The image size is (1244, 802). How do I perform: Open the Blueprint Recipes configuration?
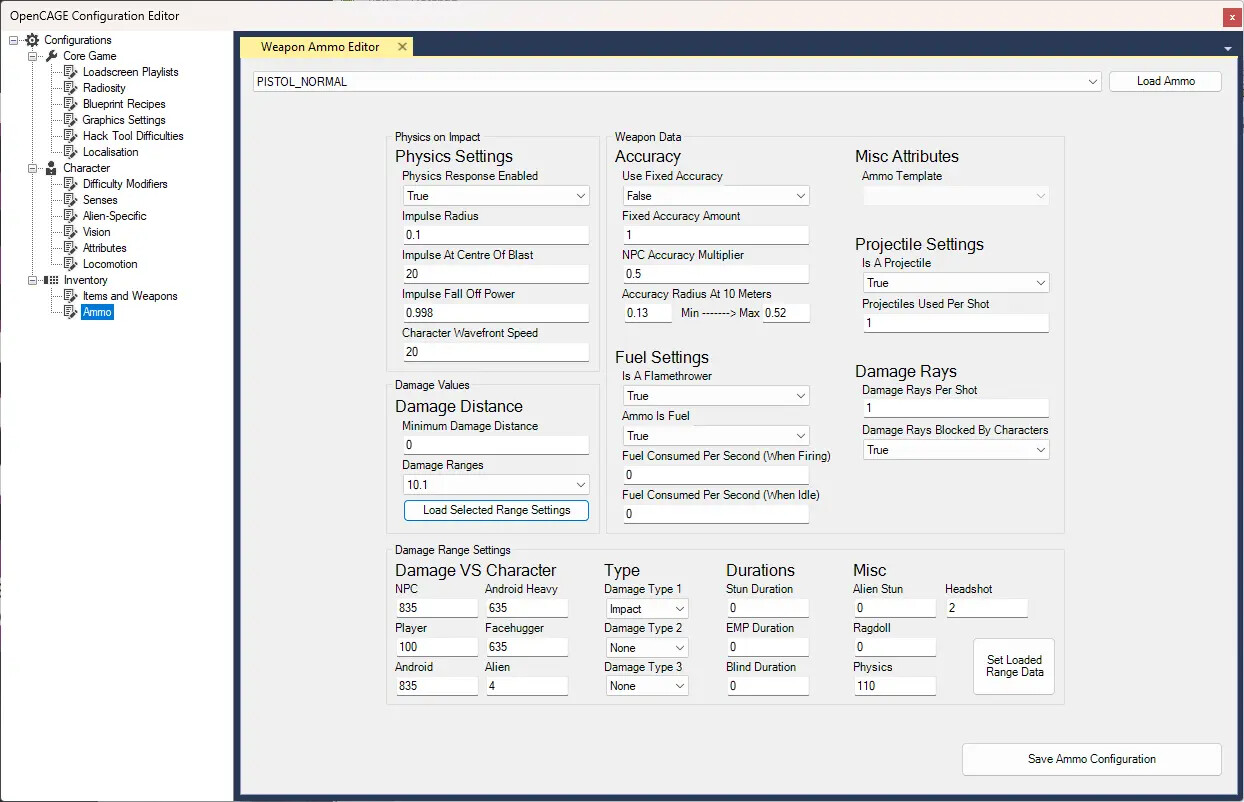[121, 103]
